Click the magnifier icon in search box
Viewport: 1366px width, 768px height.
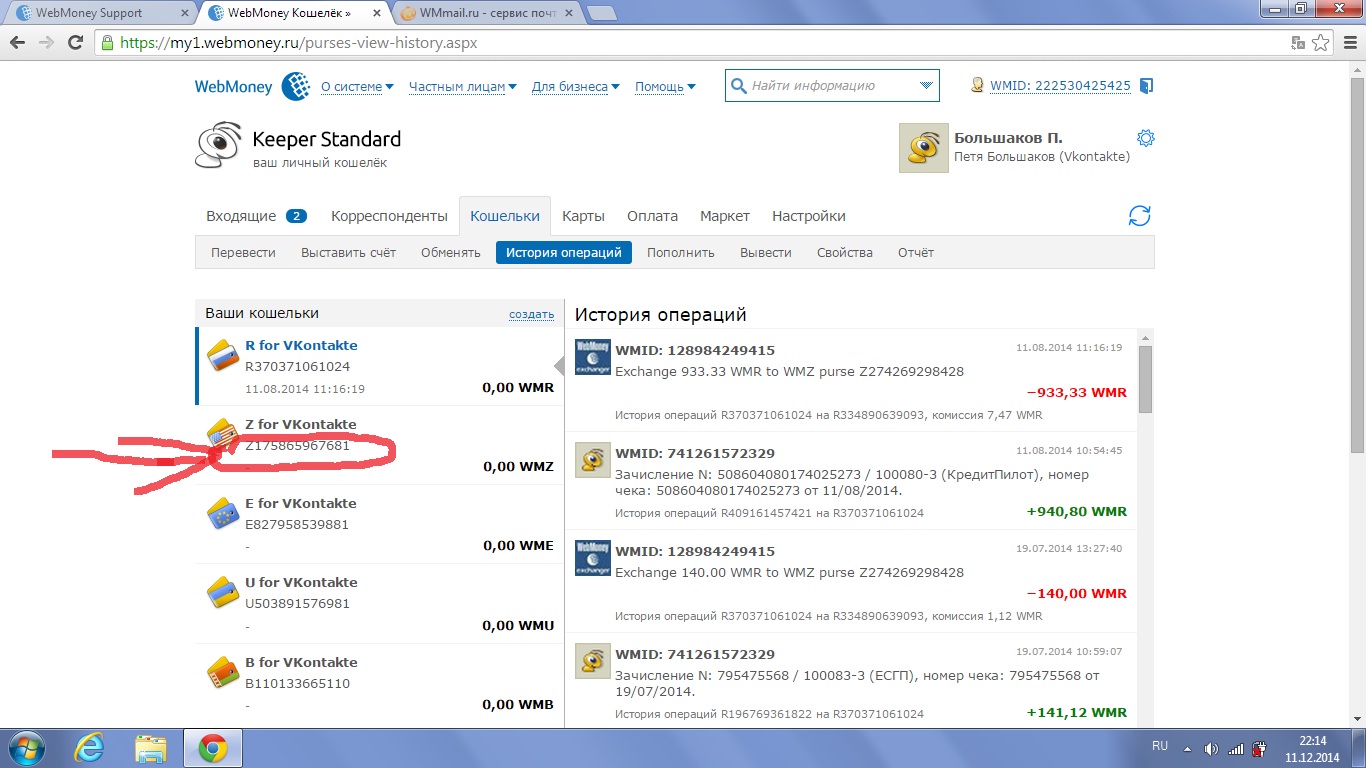739,86
